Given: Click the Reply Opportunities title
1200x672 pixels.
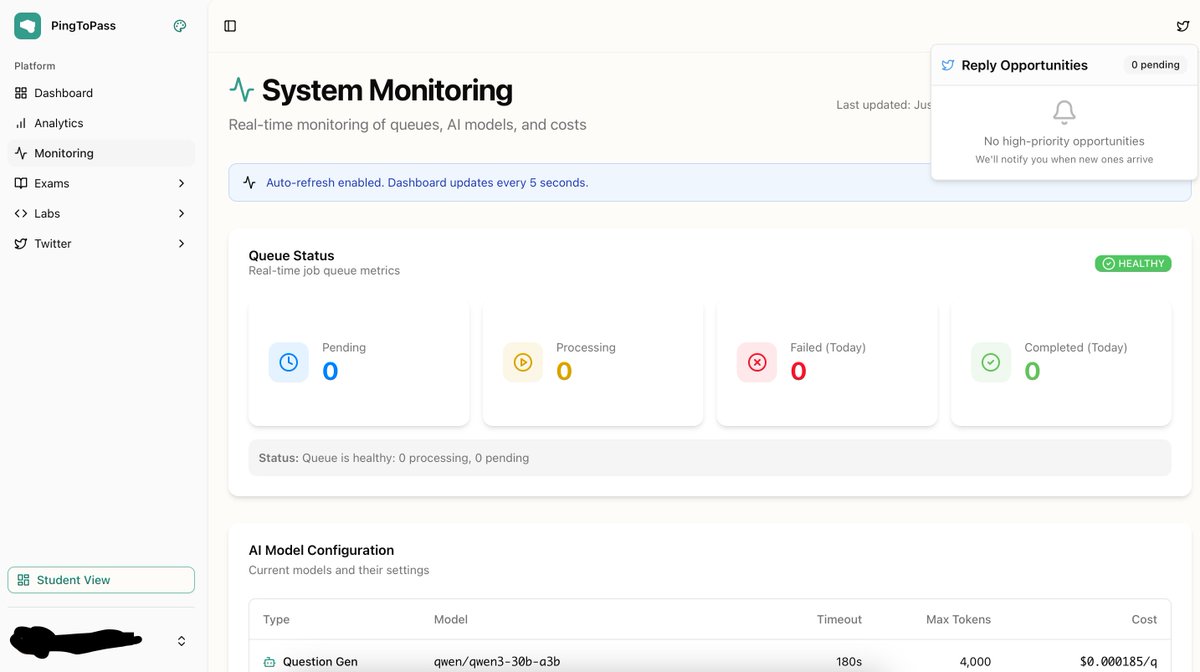Looking at the screenshot, I should (1024, 65).
